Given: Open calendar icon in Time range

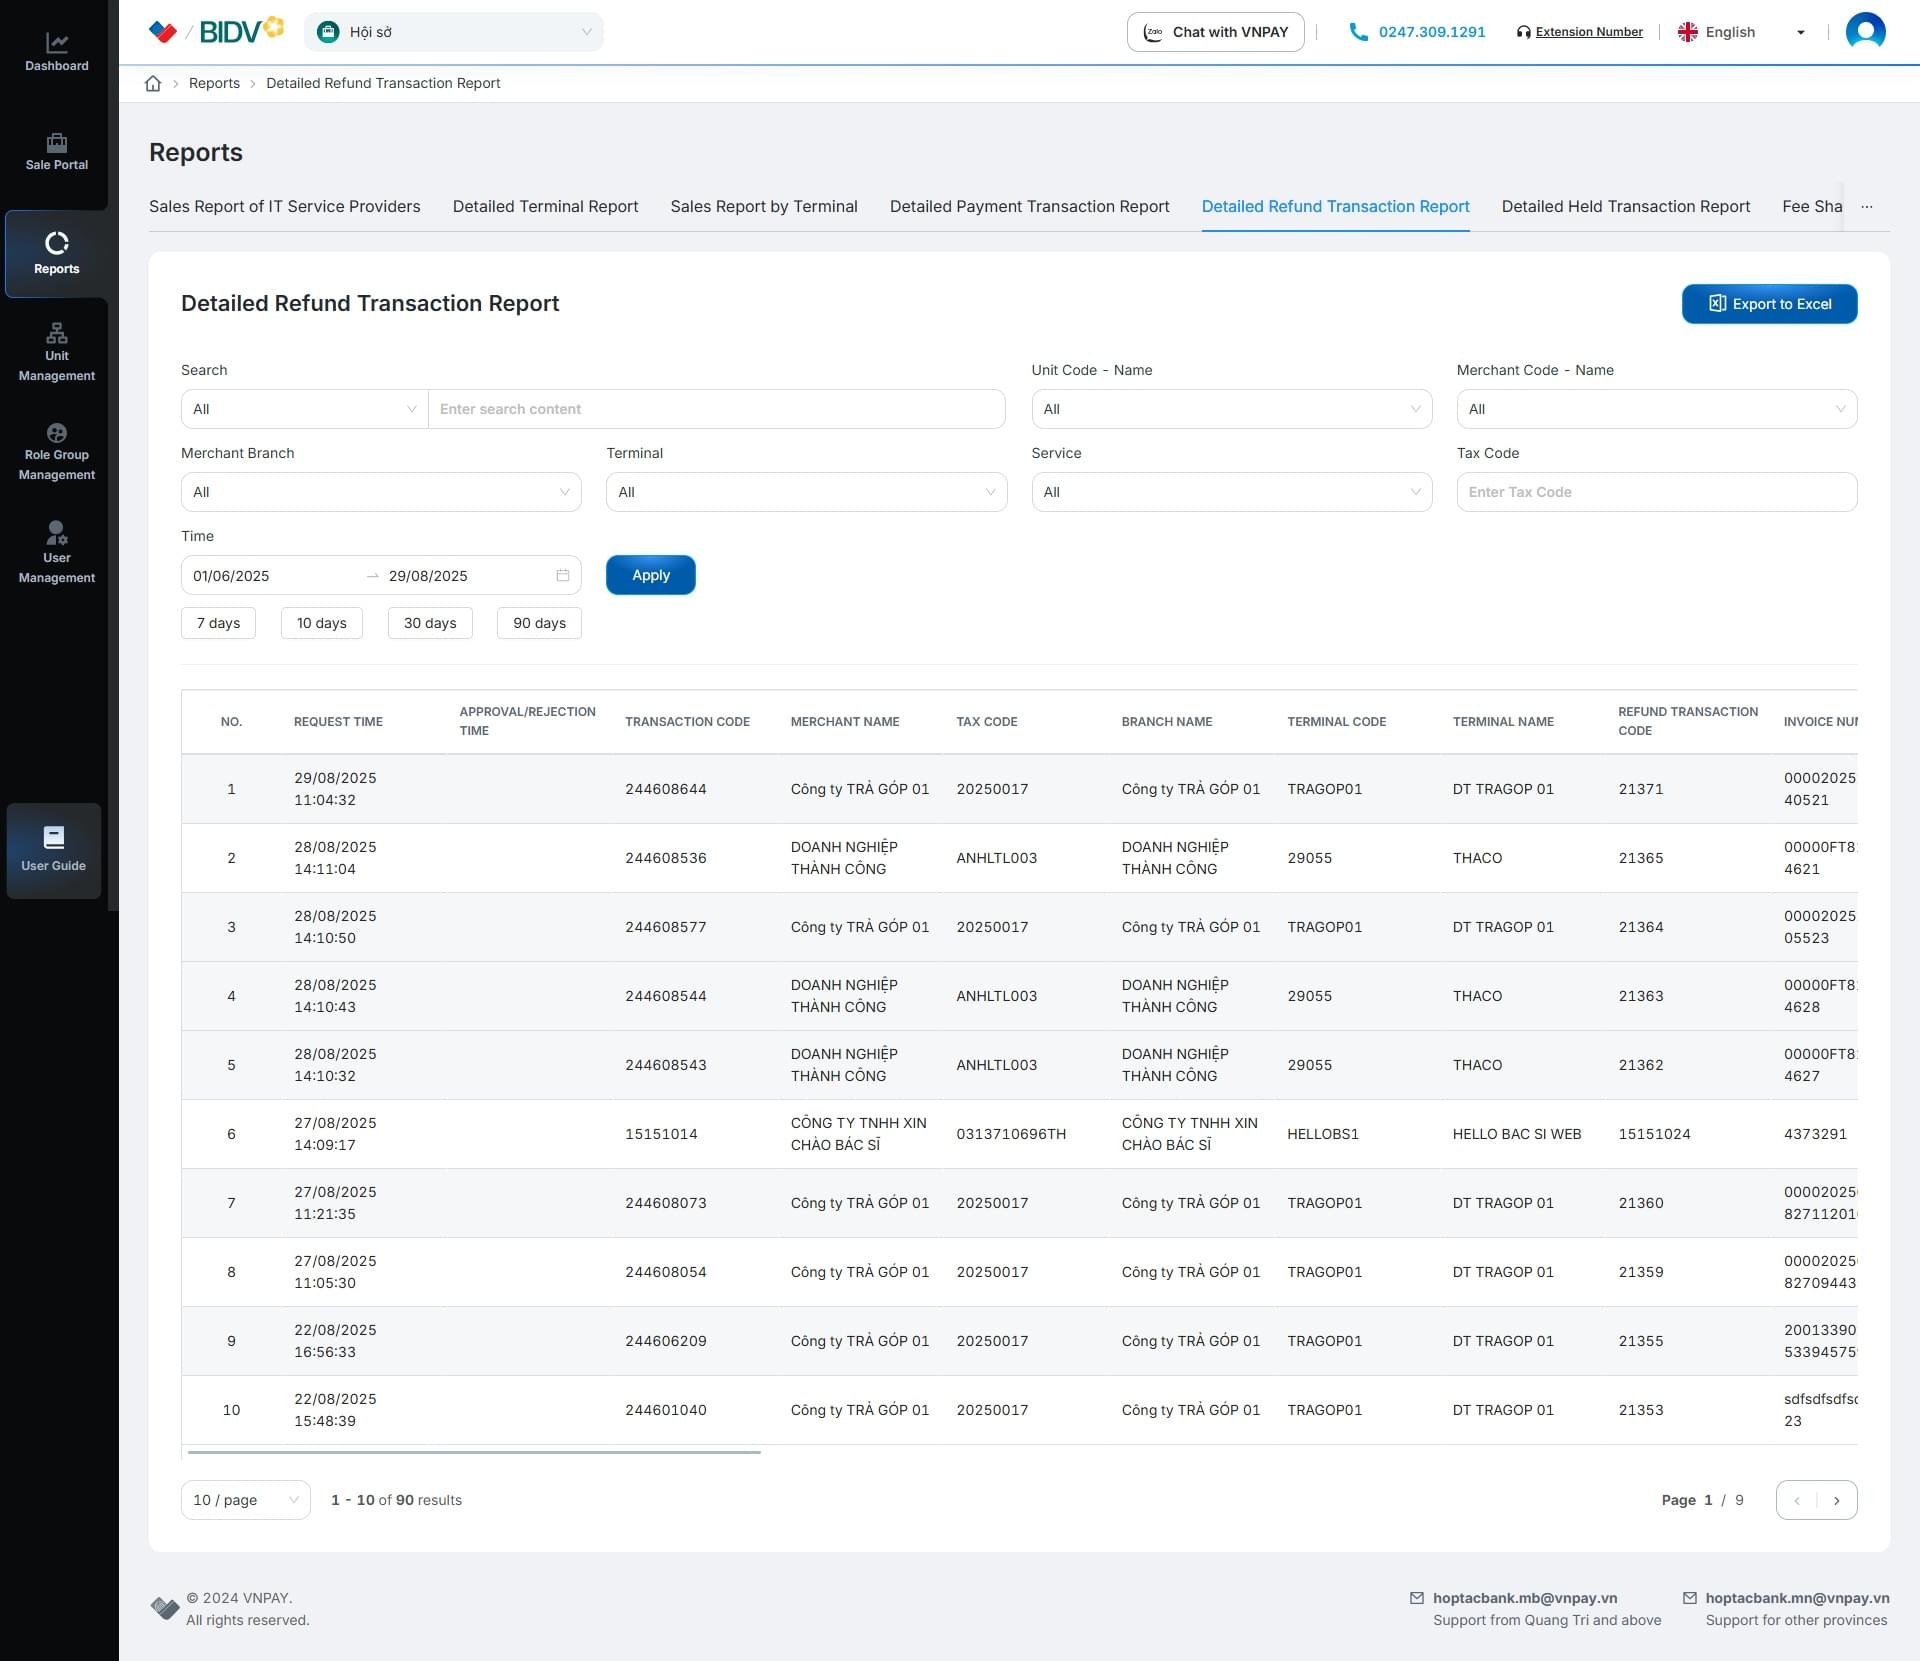Looking at the screenshot, I should click(x=562, y=576).
